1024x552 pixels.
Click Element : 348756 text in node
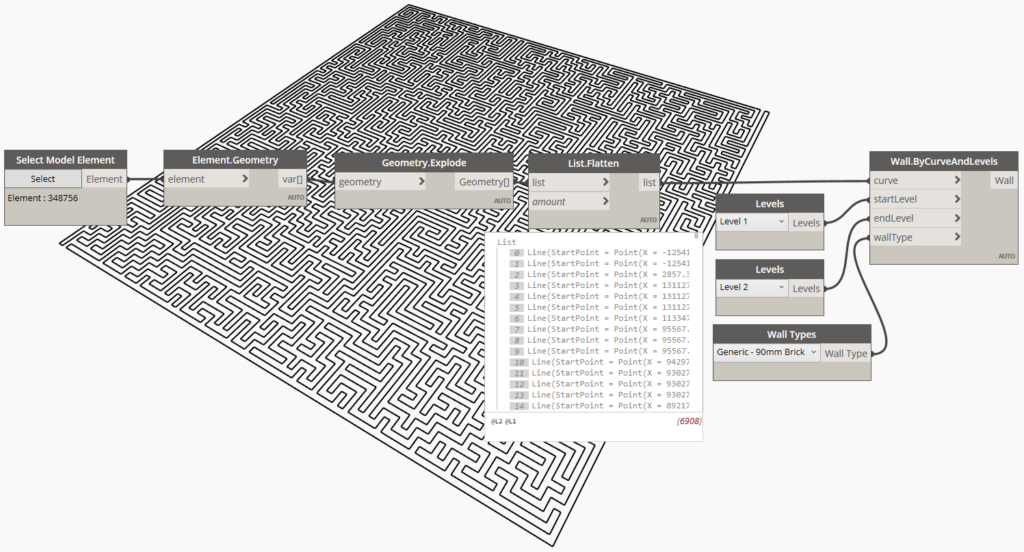point(42,198)
